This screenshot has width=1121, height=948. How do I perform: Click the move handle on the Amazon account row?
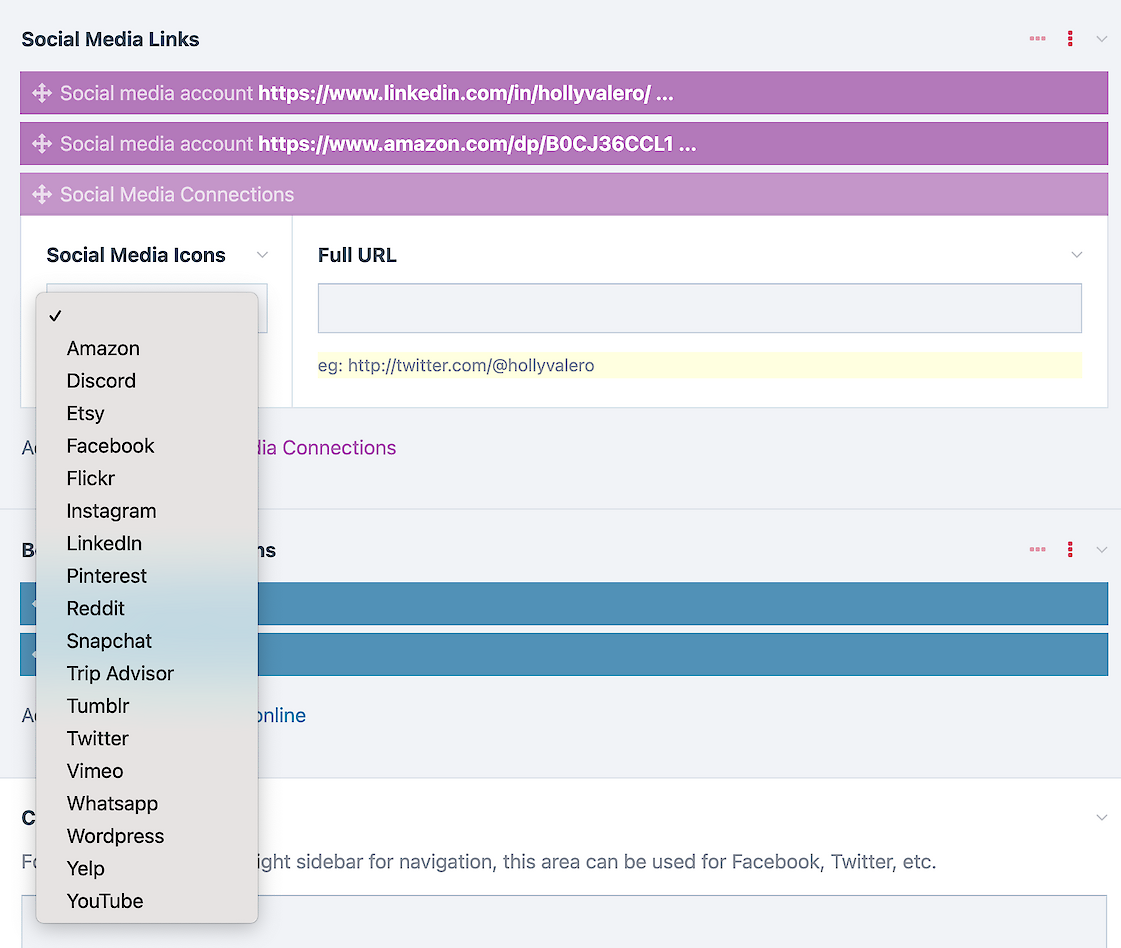click(42, 144)
